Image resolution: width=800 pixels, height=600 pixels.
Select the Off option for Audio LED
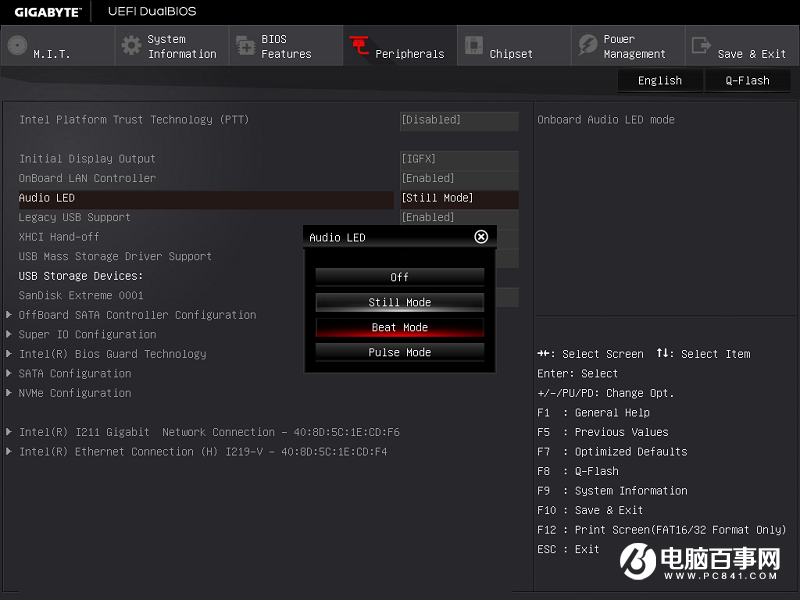(399, 277)
